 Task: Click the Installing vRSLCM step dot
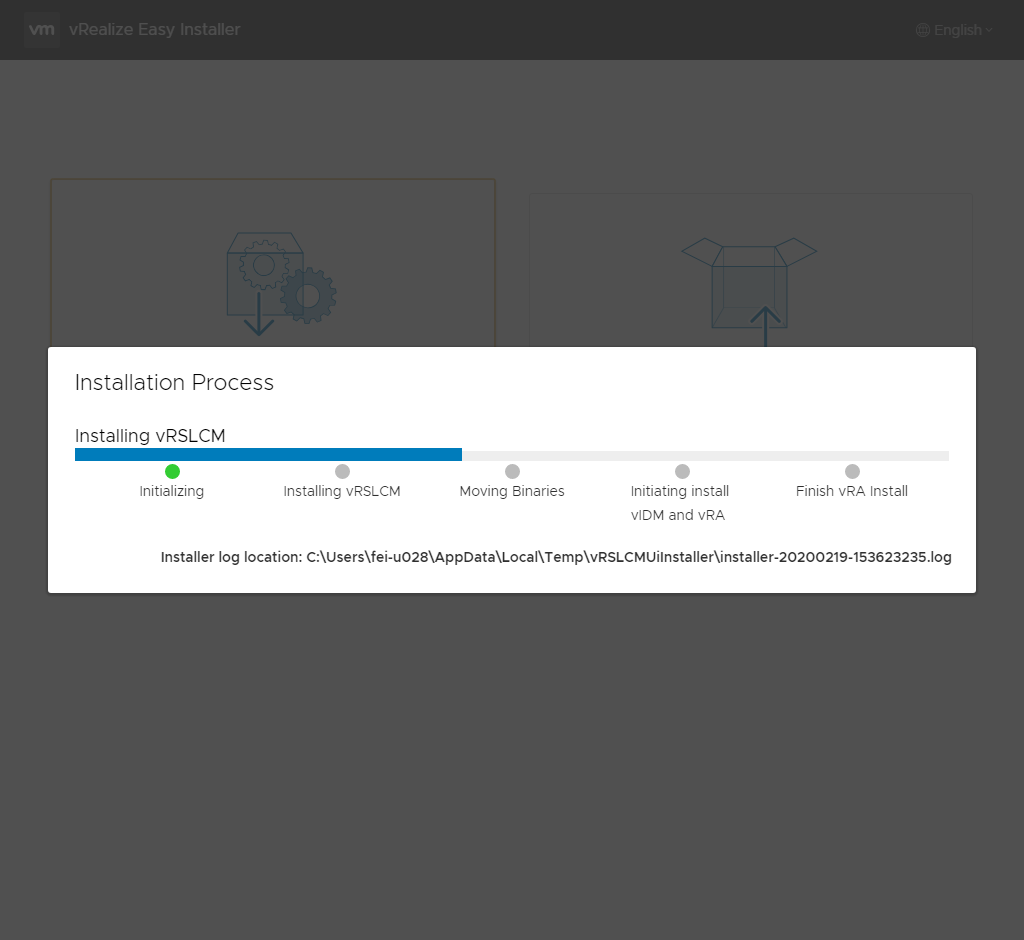(x=342, y=472)
